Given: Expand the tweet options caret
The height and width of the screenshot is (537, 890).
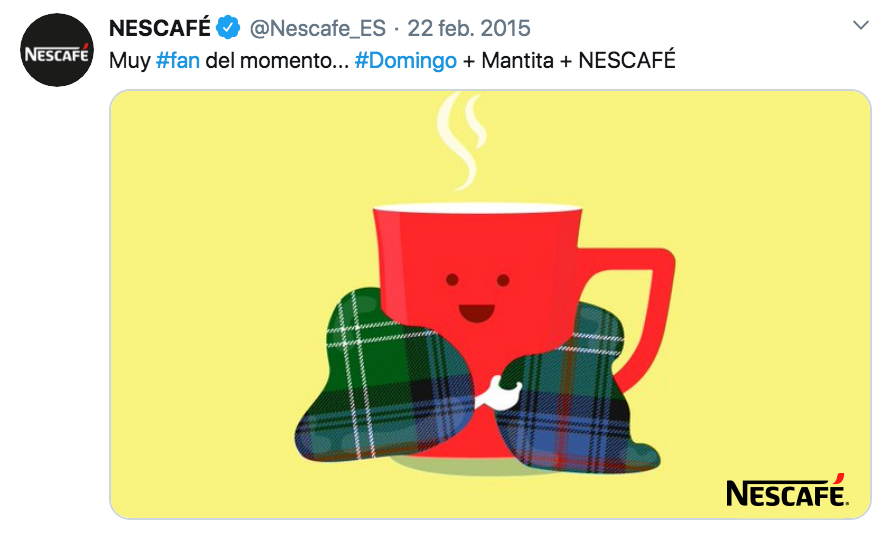Looking at the screenshot, I should tap(860, 25).
